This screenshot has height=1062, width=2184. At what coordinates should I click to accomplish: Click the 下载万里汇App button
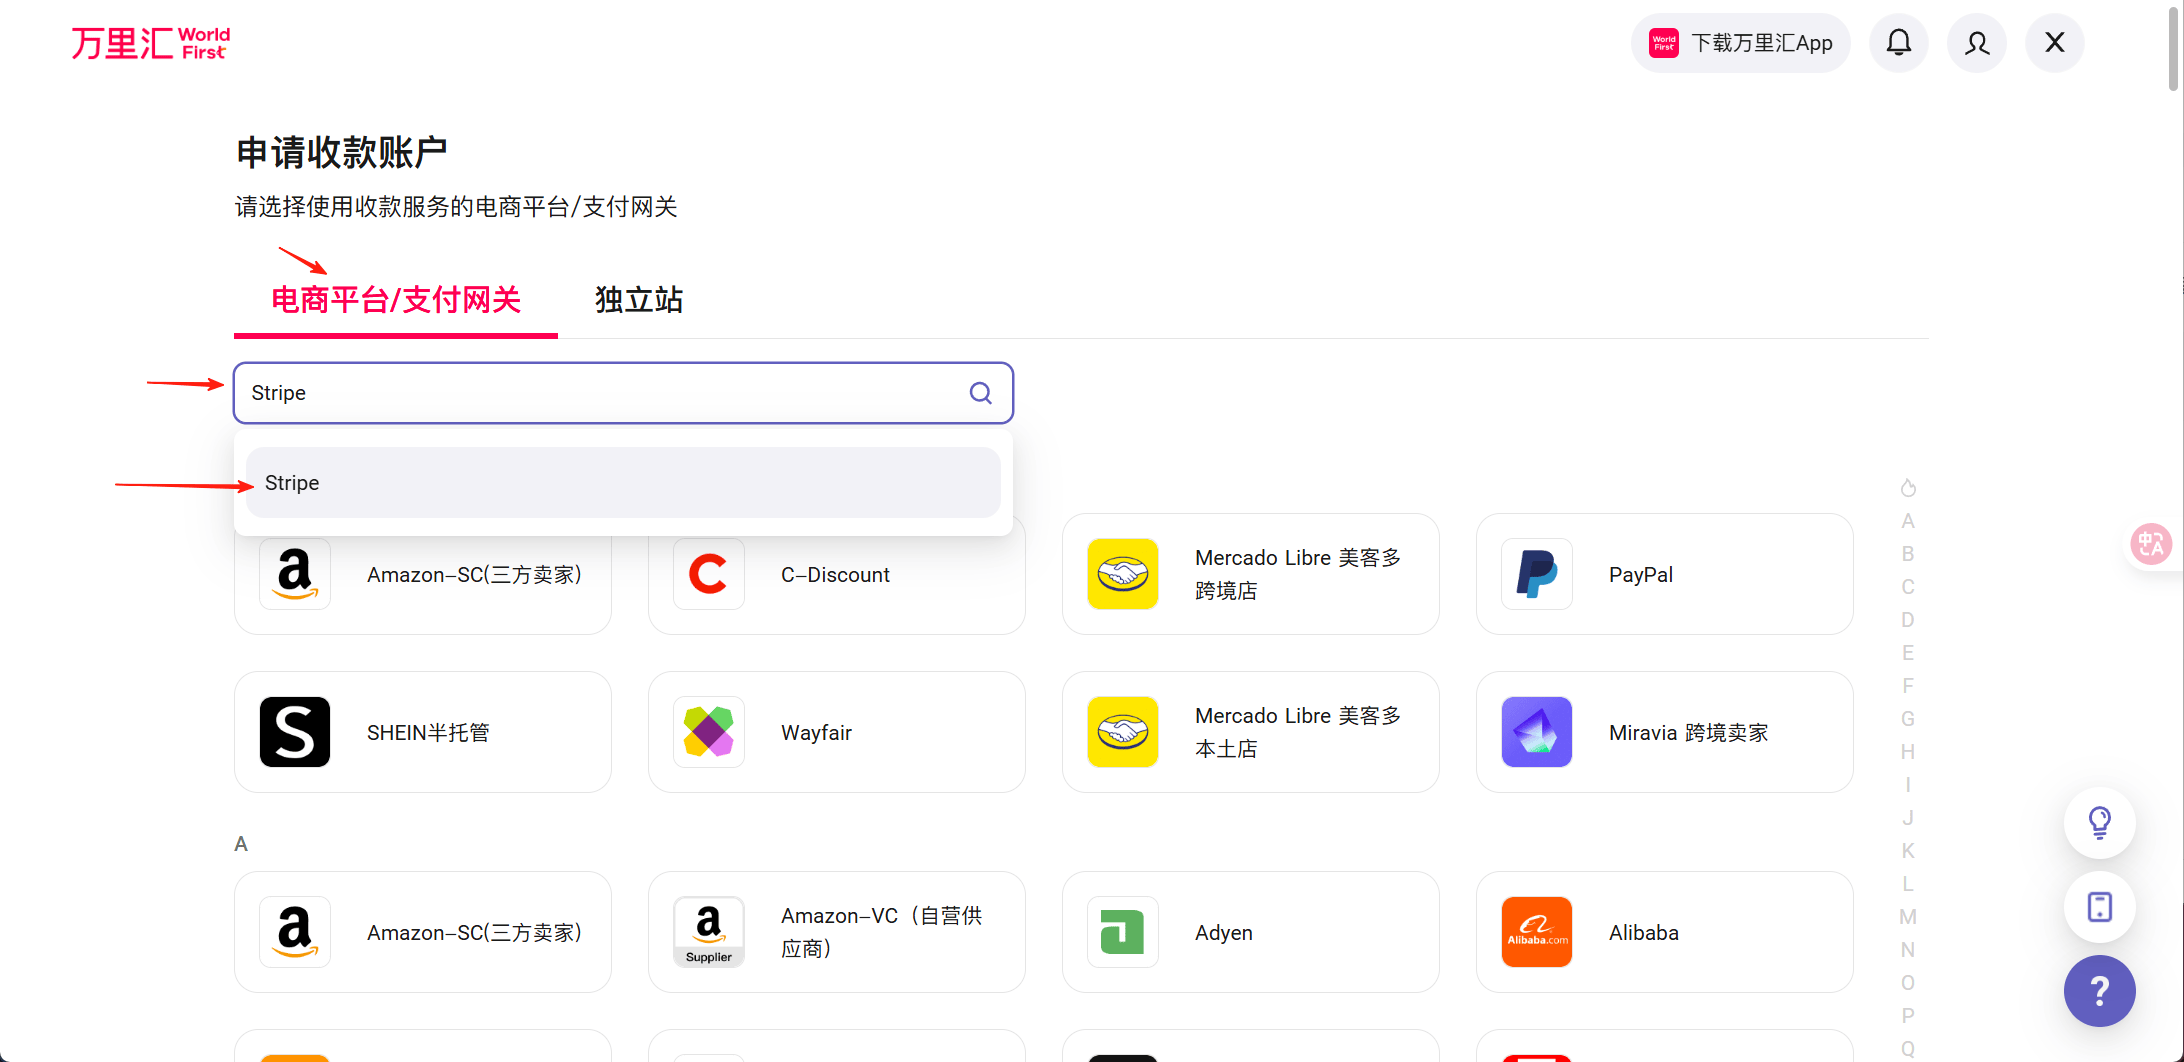pos(1740,43)
